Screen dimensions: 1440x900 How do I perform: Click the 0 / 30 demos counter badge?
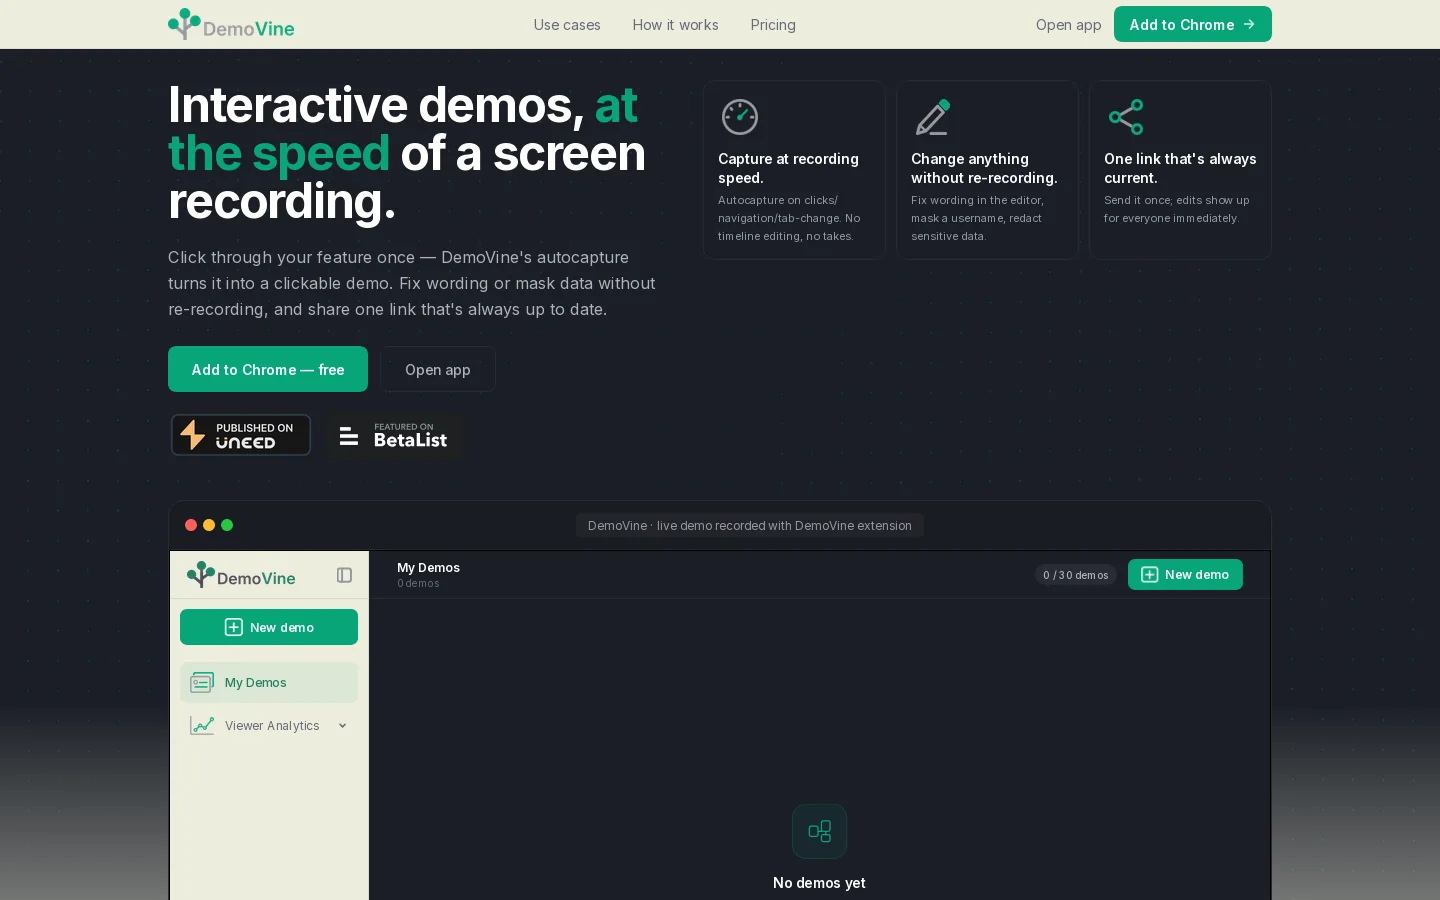1076,575
